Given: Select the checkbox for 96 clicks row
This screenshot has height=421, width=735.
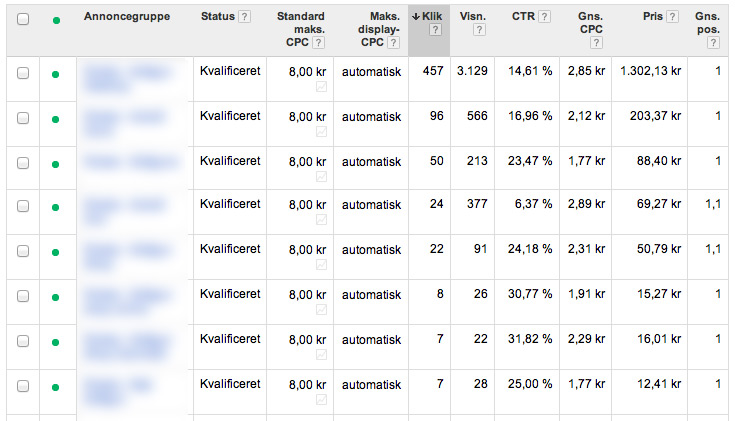Looking at the screenshot, I should click(x=23, y=118).
